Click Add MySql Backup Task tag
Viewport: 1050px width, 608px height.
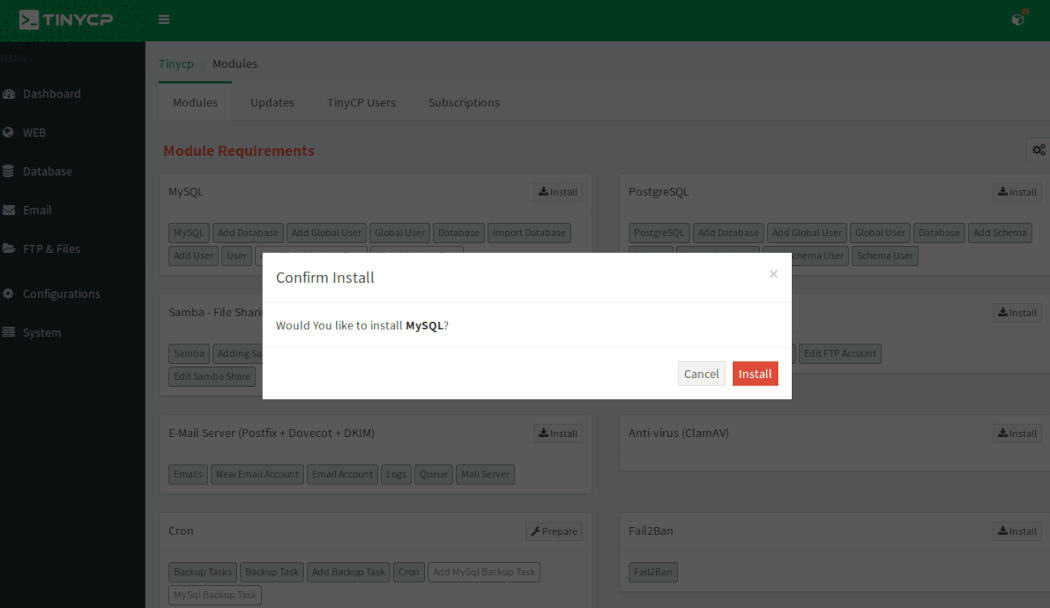[483, 572]
